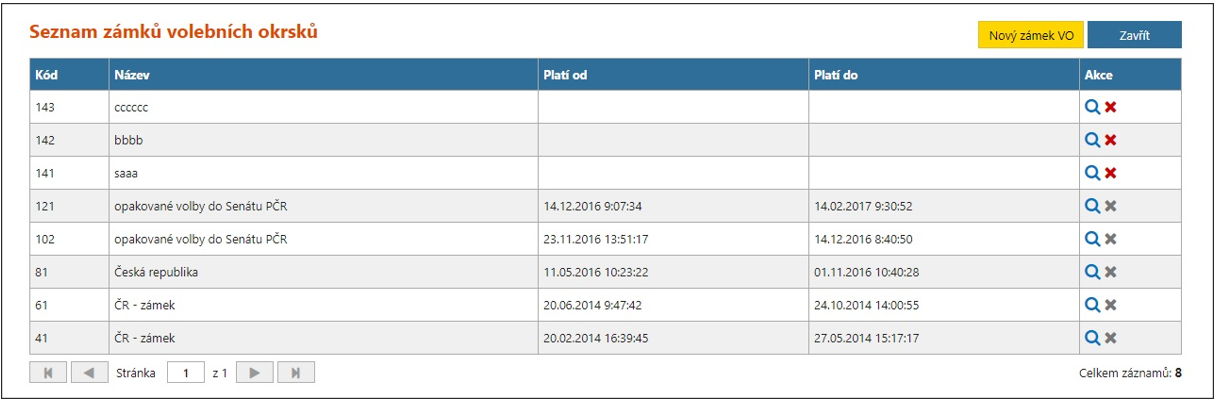Delete record with code 141
Viewport: 1216px width, 404px height.
pos(1110,173)
